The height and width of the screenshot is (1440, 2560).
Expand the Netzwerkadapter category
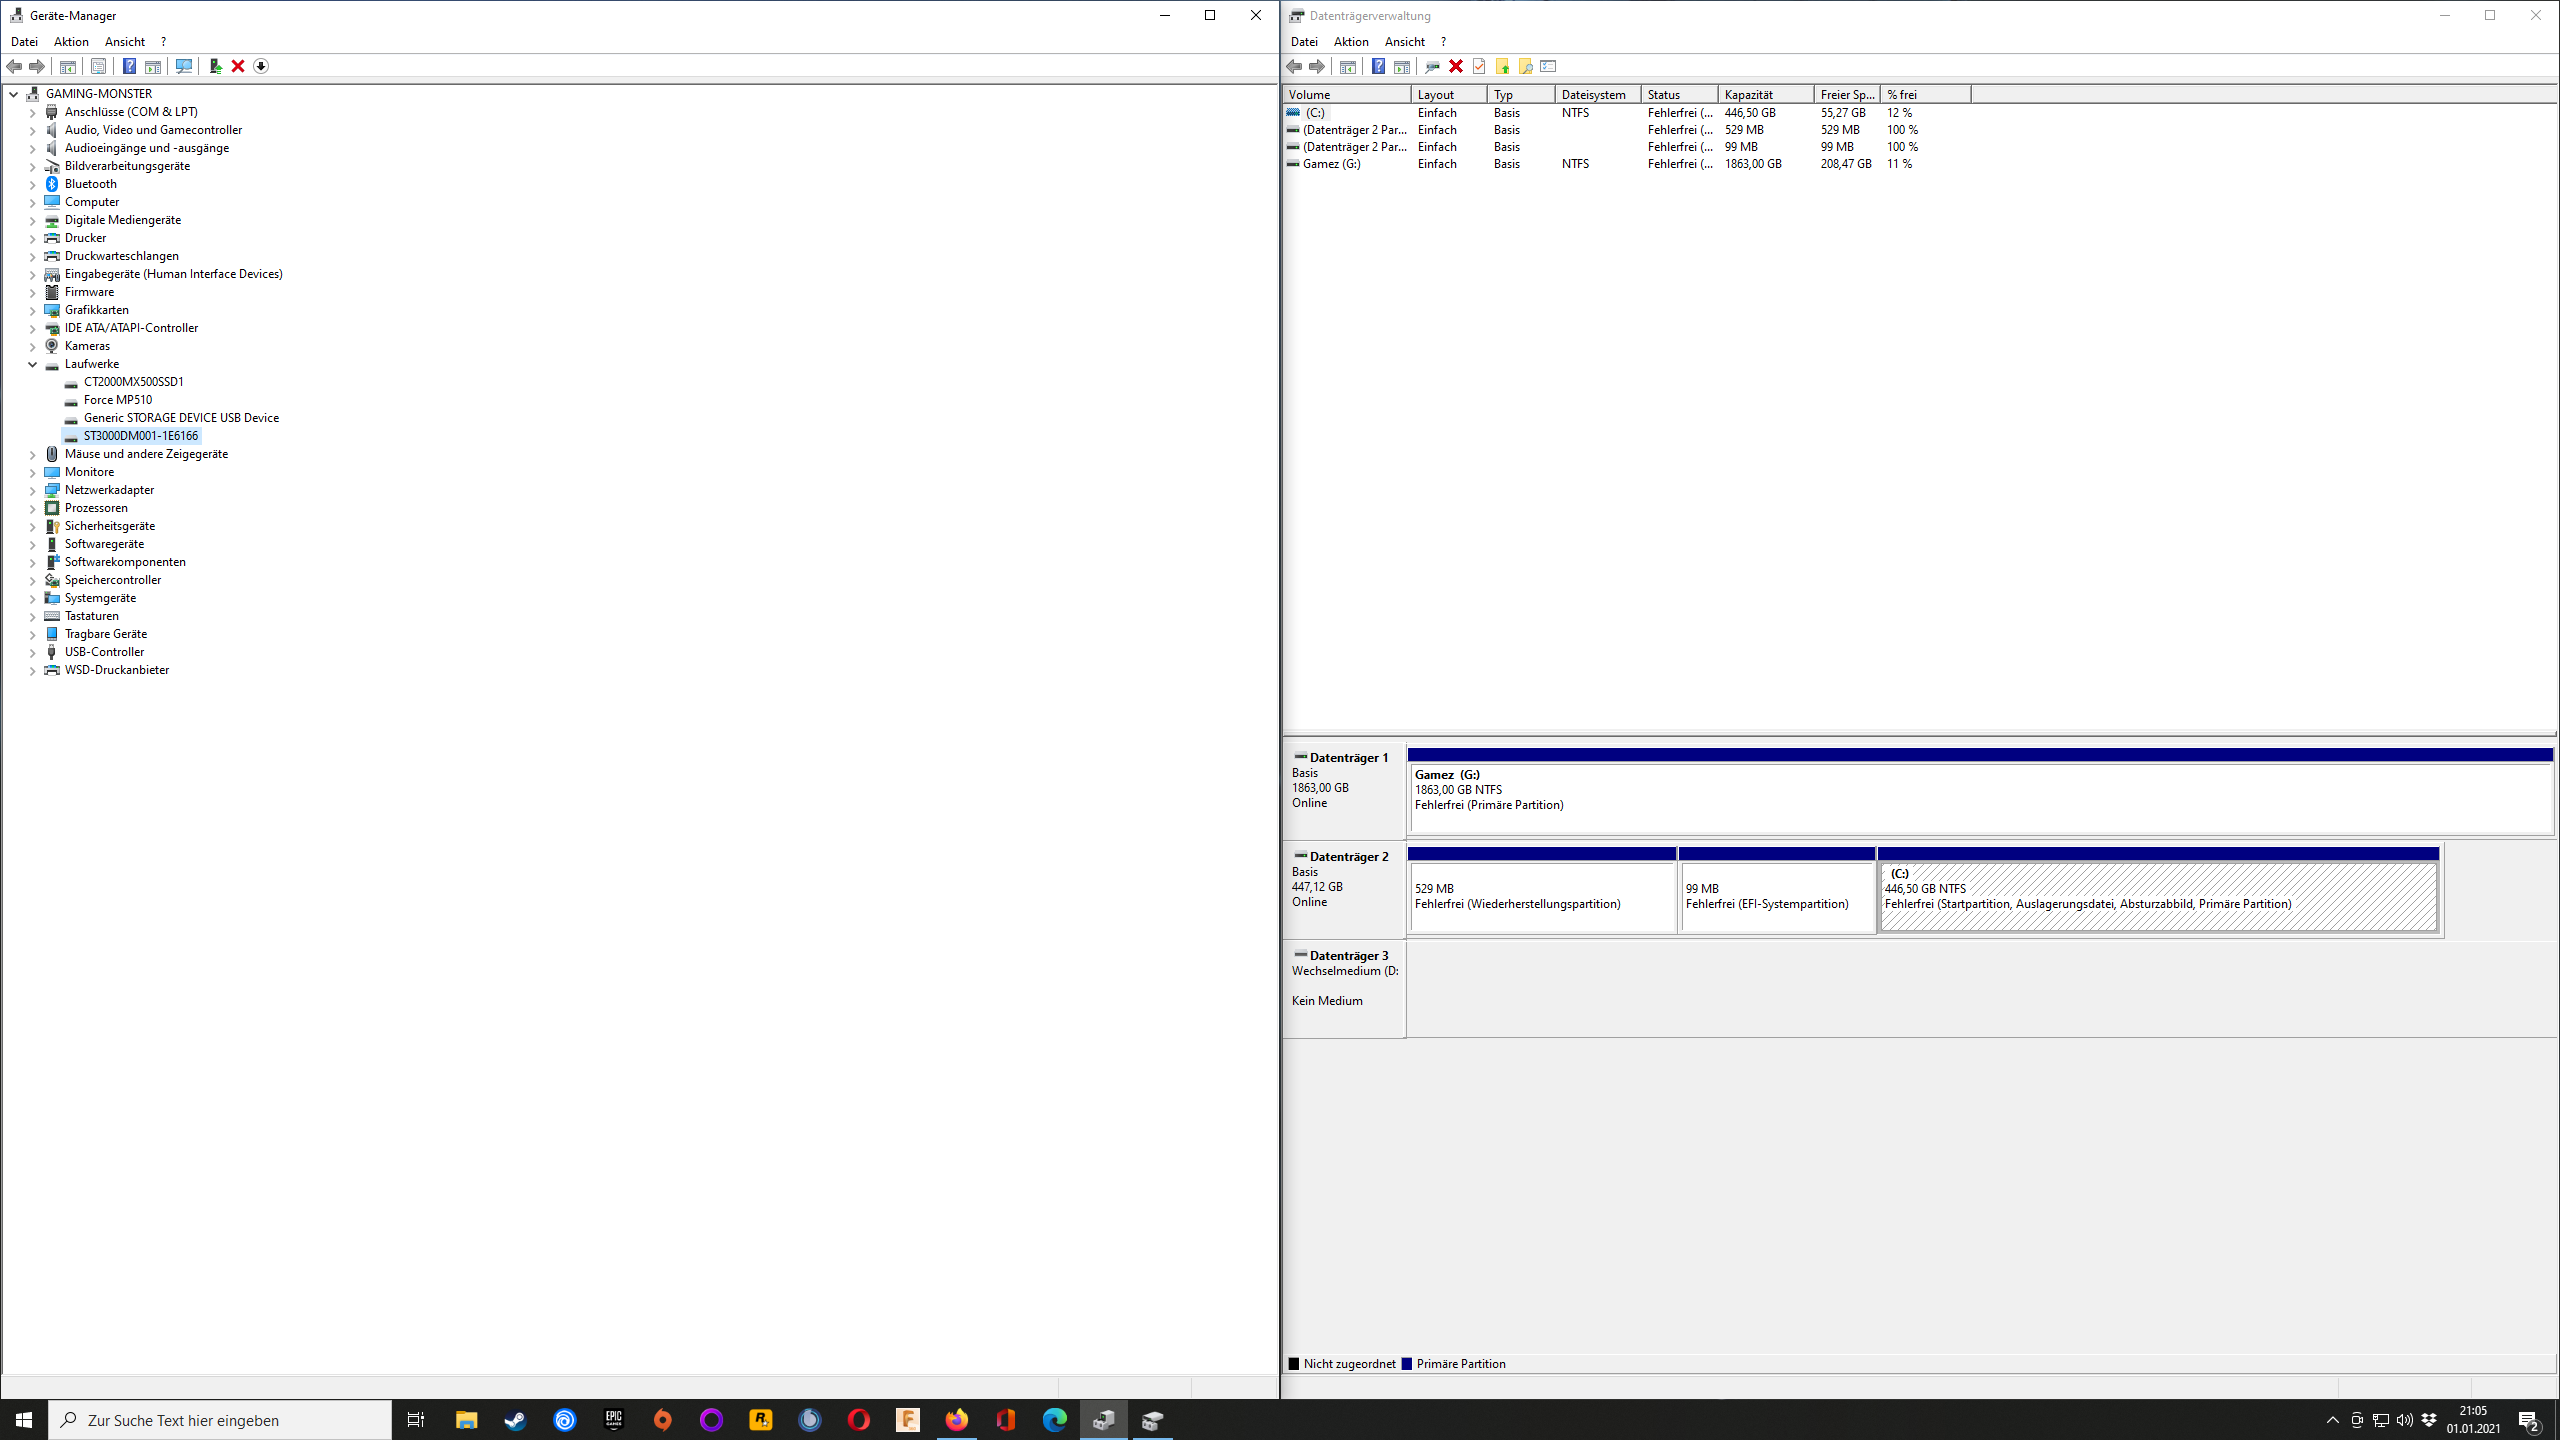(x=33, y=490)
